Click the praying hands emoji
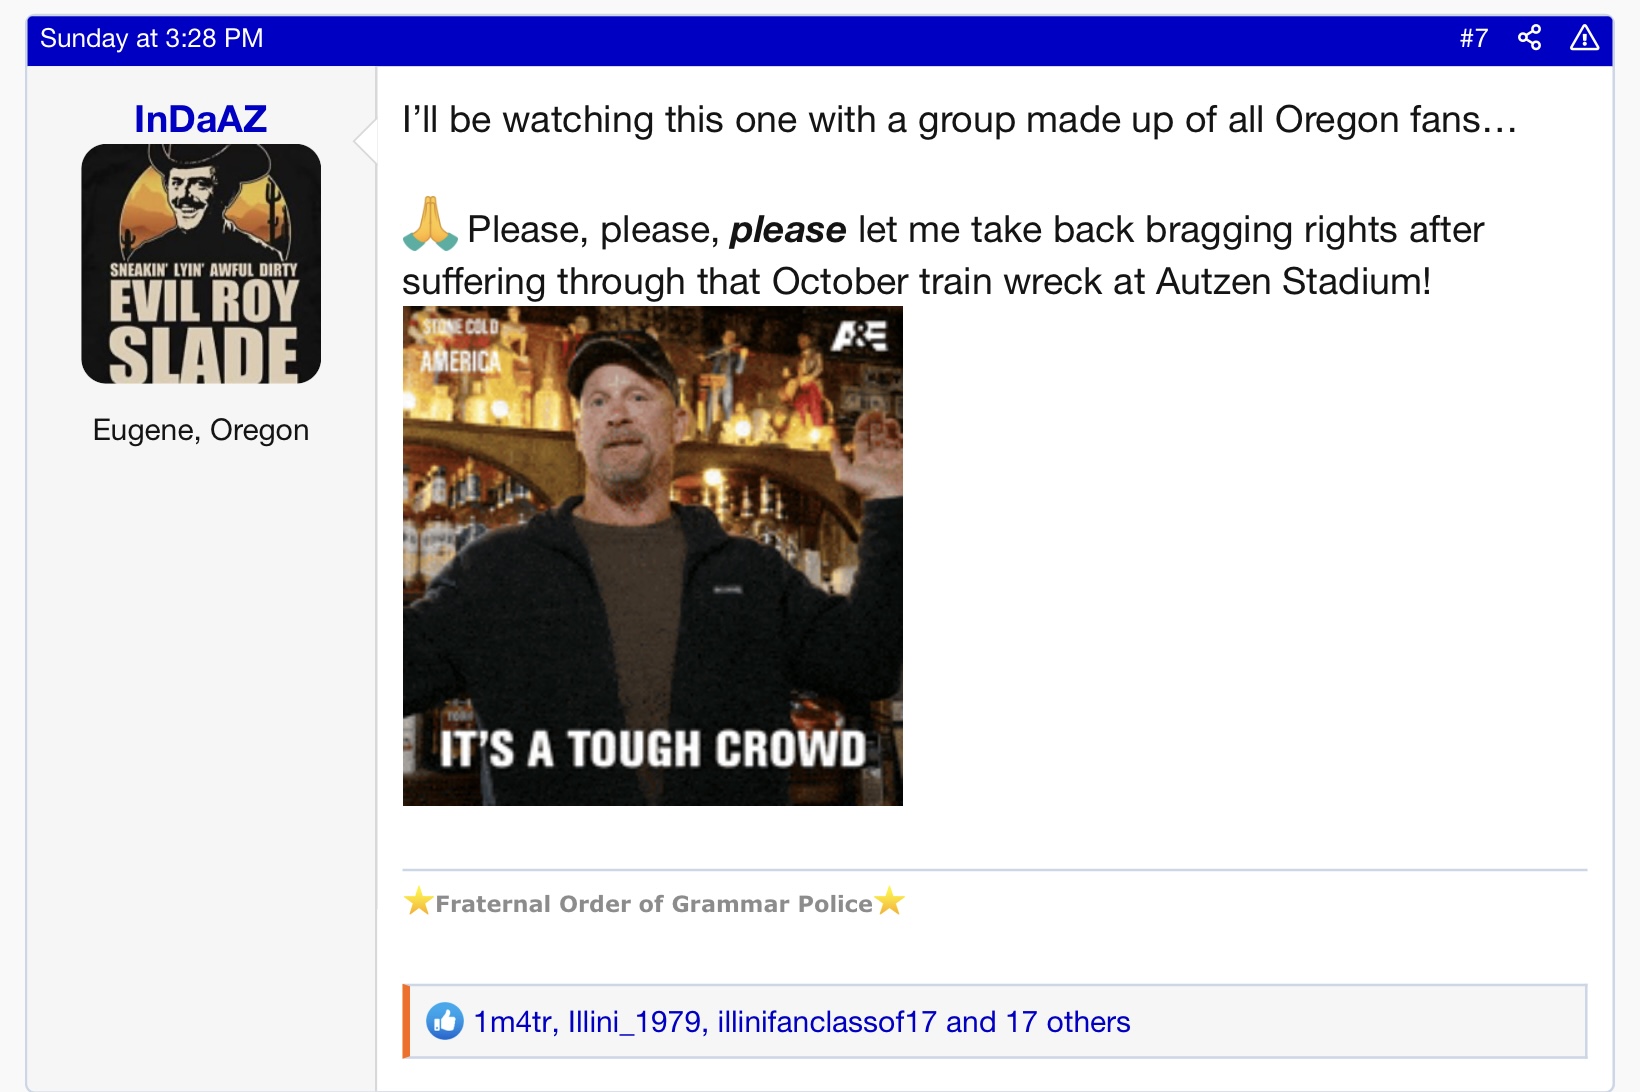Viewport: 1640px width, 1092px height. point(430,224)
